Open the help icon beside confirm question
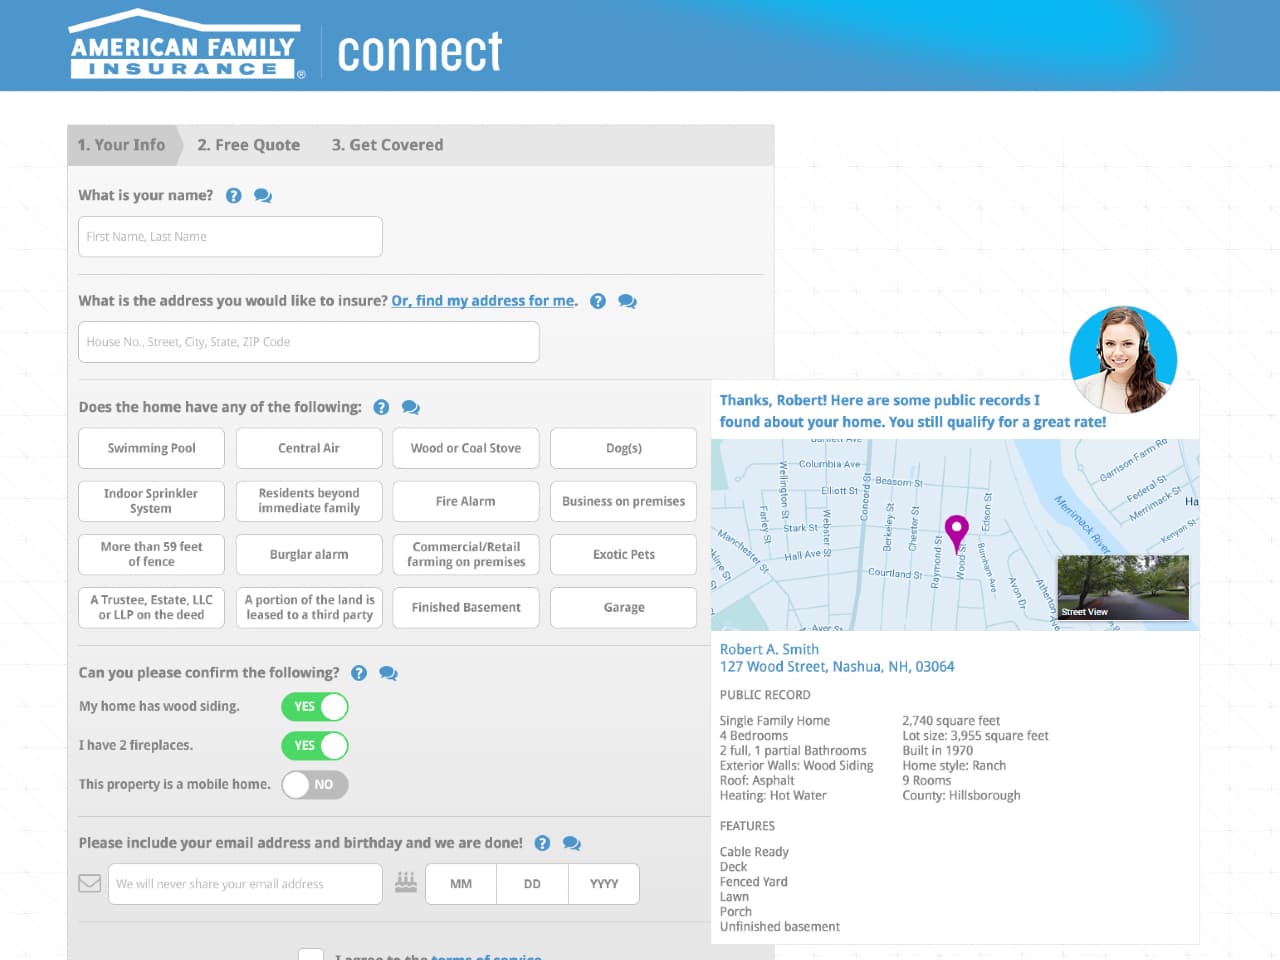 pos(359,673)
